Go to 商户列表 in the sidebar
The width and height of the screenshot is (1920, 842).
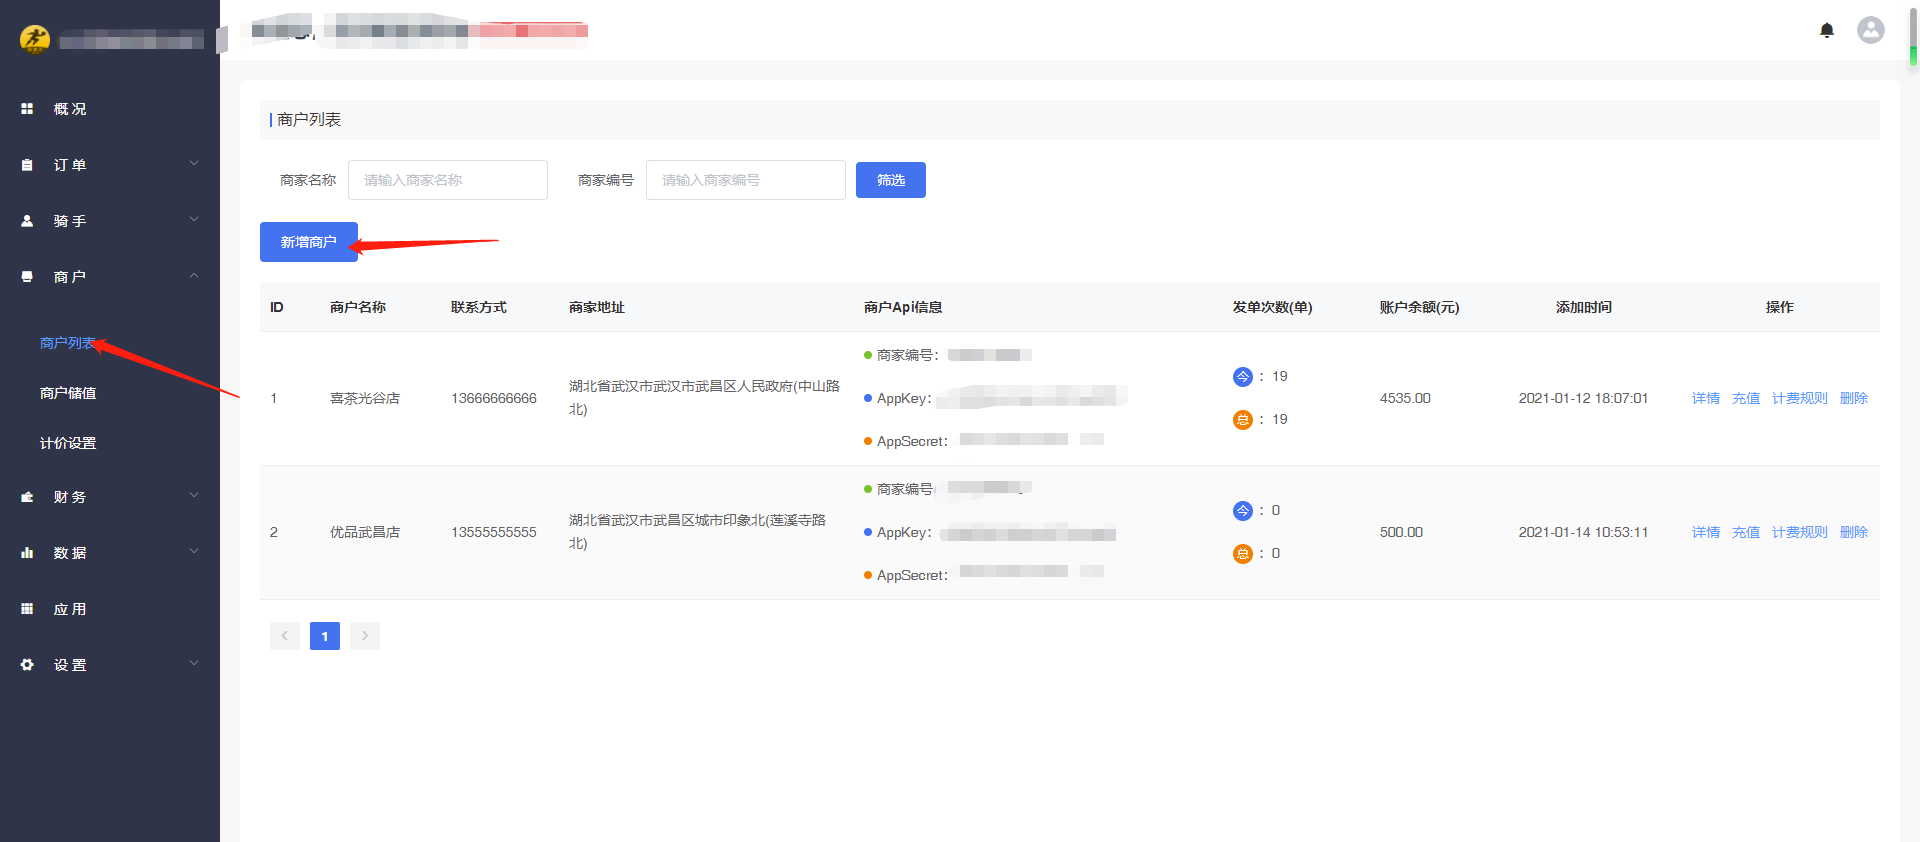click(67, 343)
